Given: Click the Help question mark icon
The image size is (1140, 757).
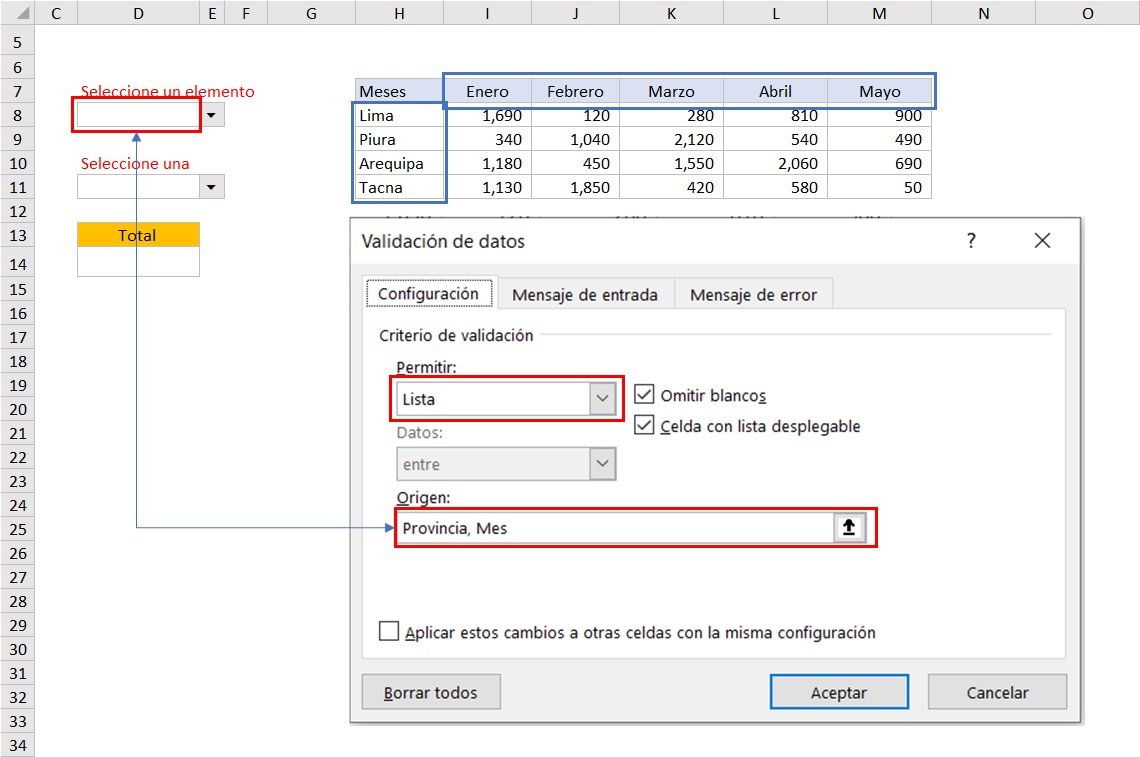Looking at the screenshot, I should point(970,240).
